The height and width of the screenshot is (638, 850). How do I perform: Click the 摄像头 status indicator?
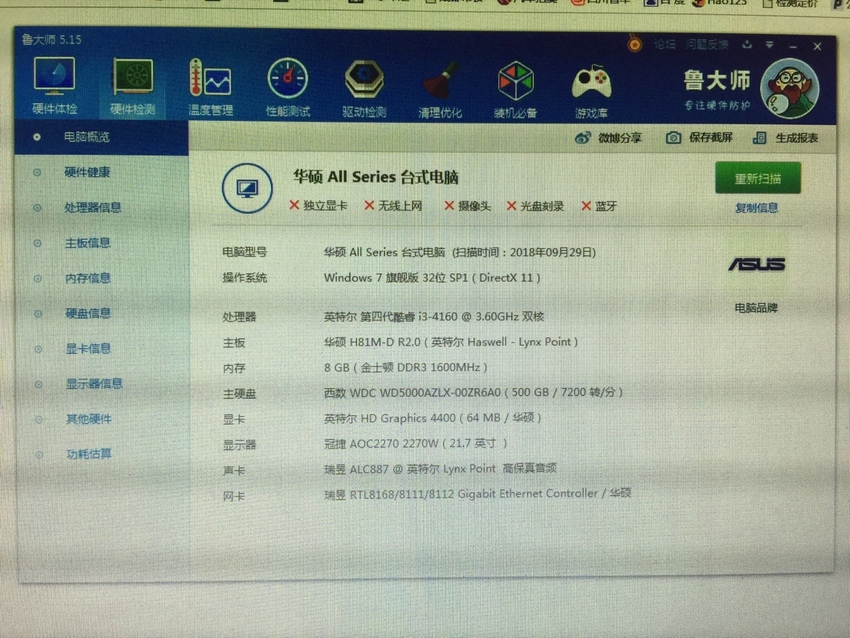coord(467,206)
